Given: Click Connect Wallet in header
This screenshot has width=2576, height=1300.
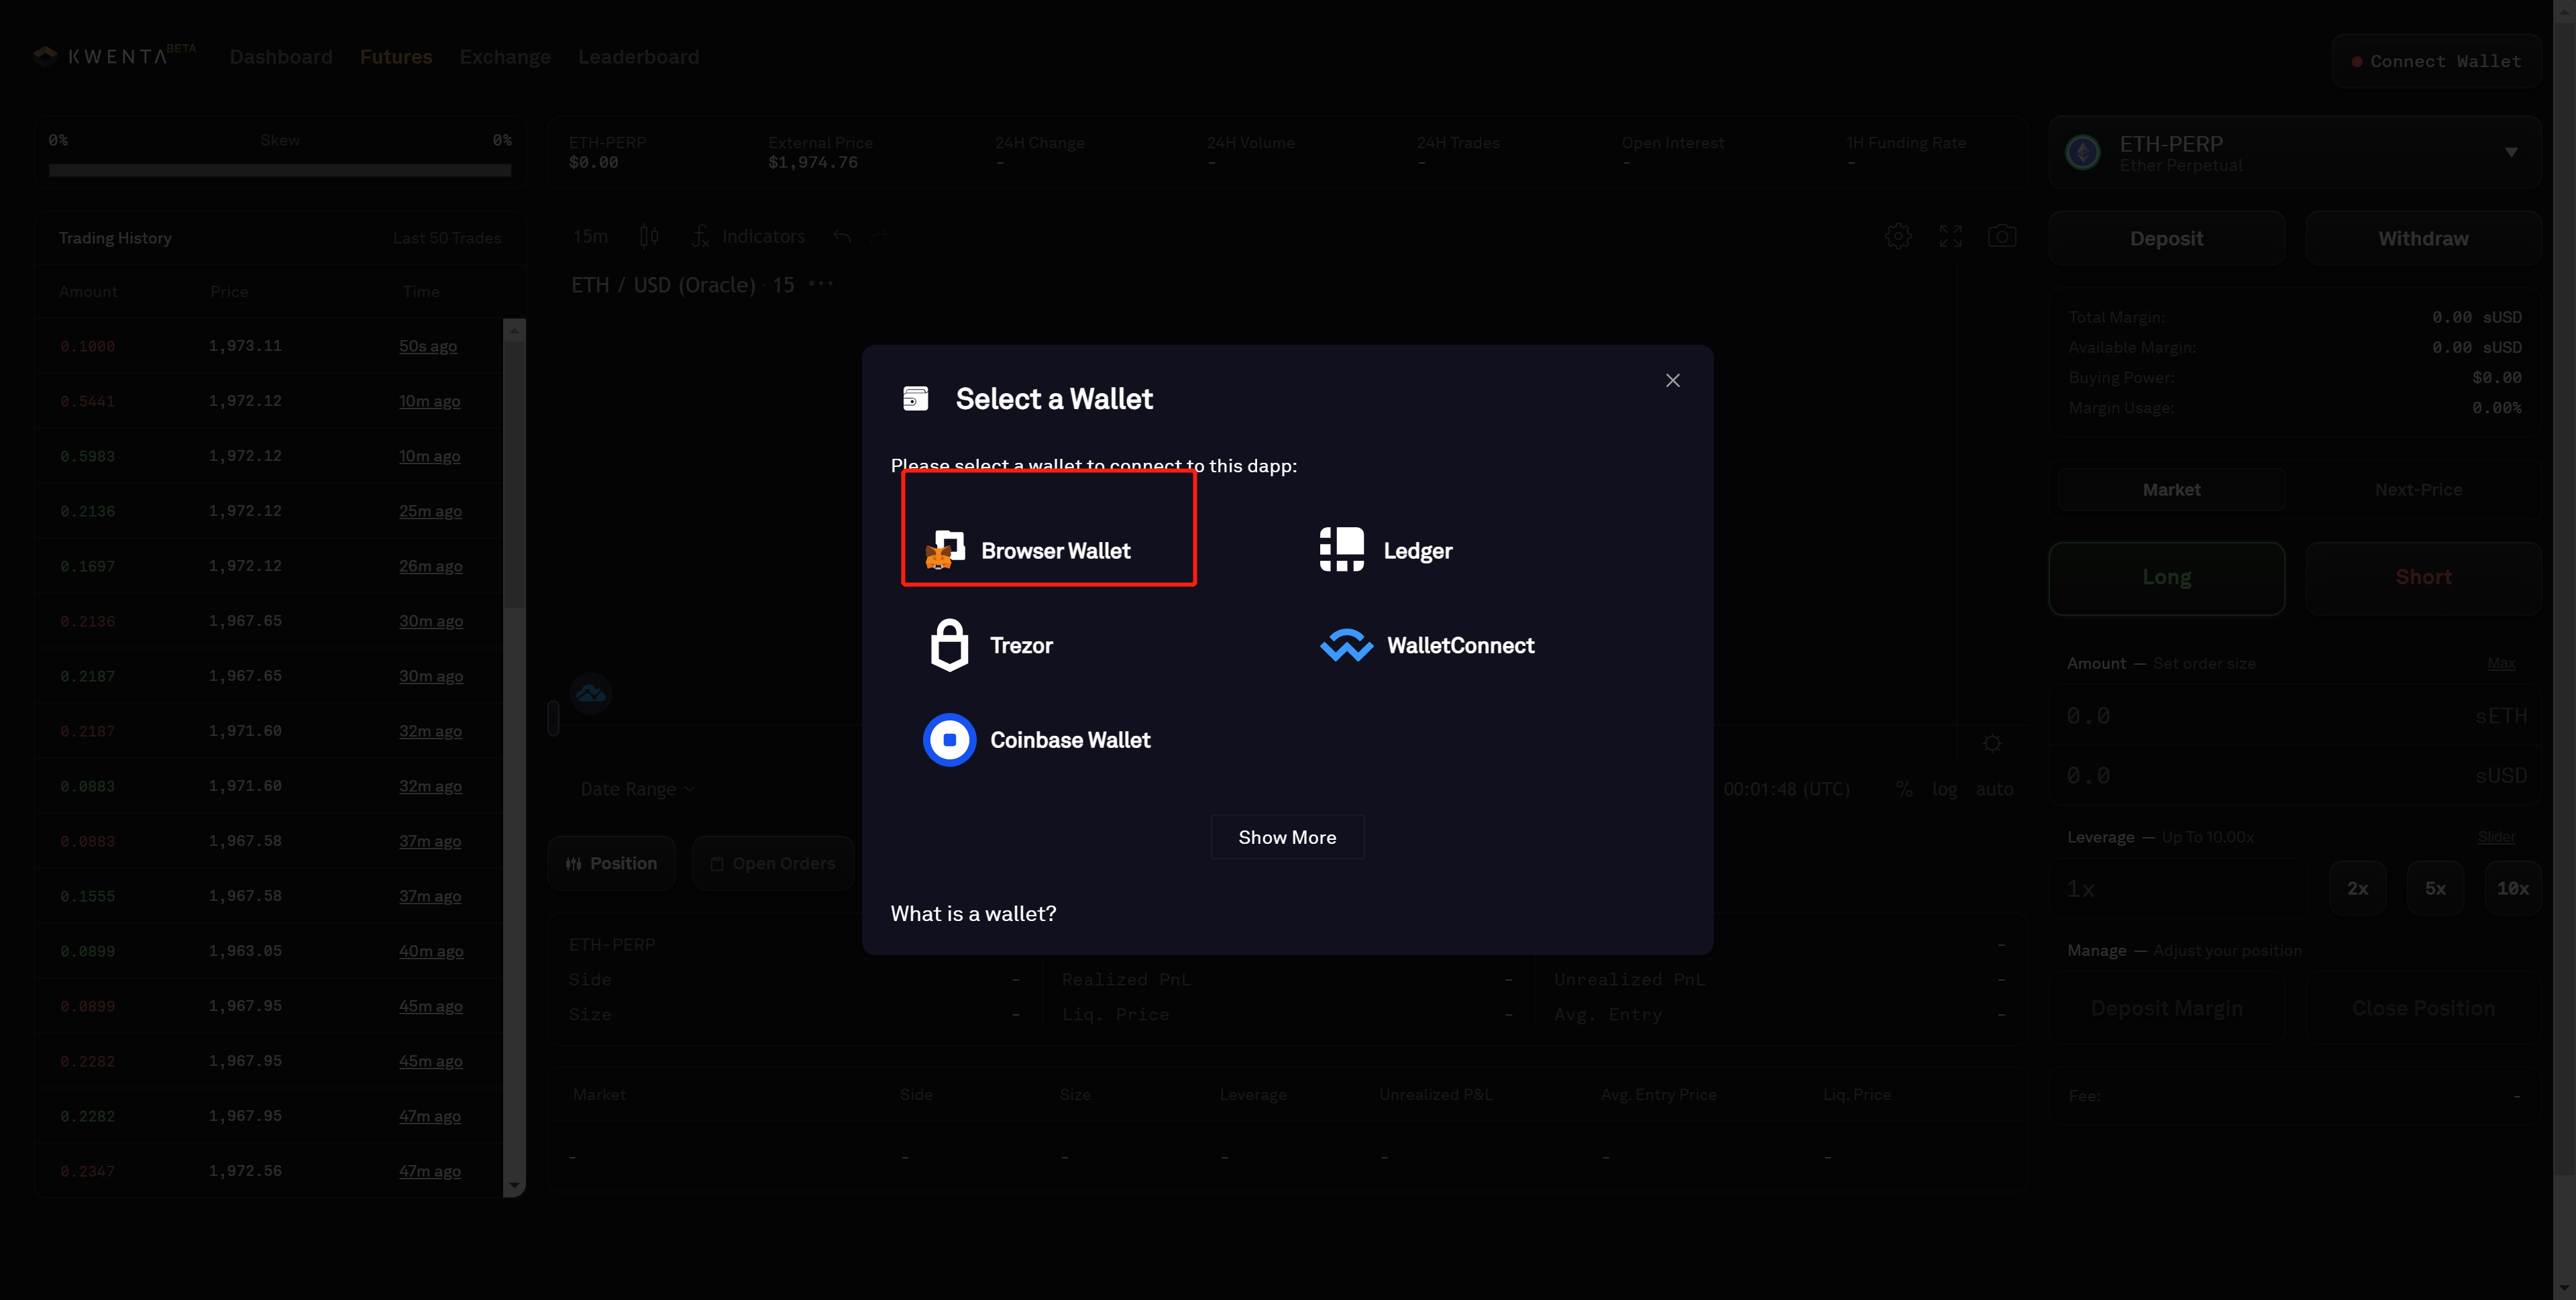Looking at the screenshot, I should click(2436, 61).
